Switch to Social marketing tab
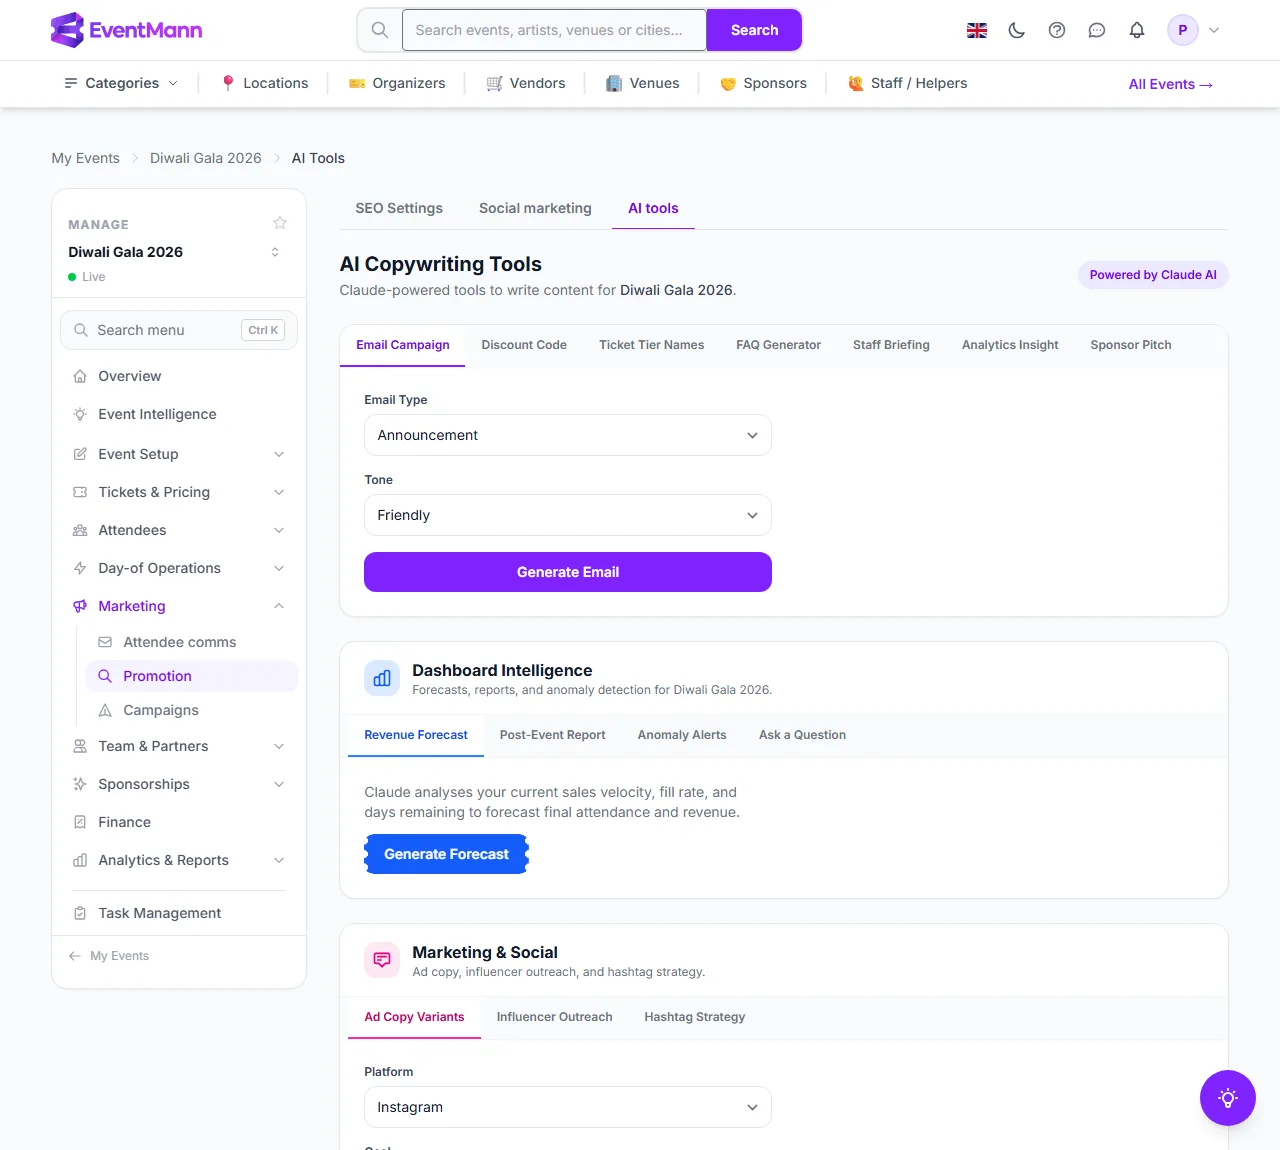The height and width of the screenshot is (1150, 1280). pos(535,208)
